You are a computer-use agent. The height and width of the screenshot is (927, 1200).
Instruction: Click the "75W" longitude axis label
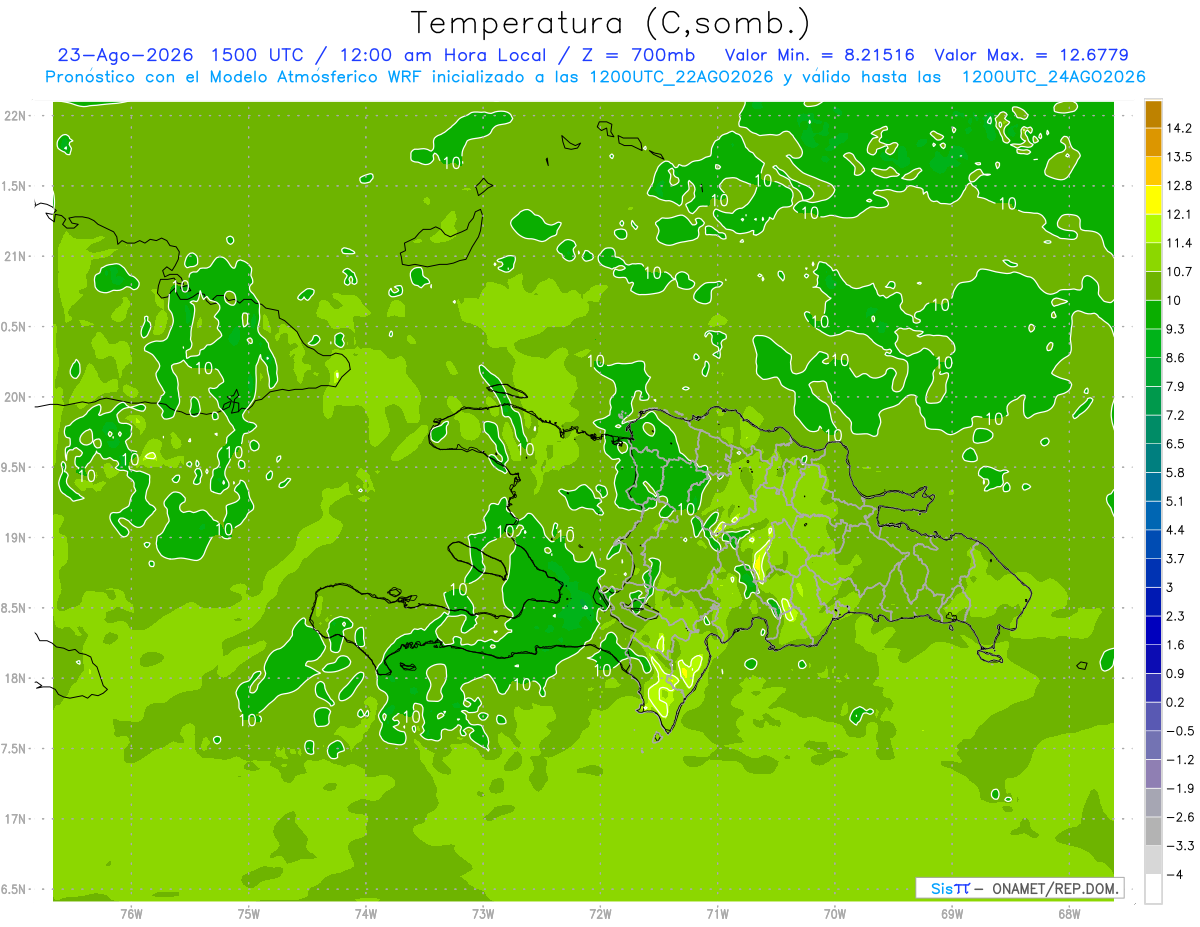(249, 913)
